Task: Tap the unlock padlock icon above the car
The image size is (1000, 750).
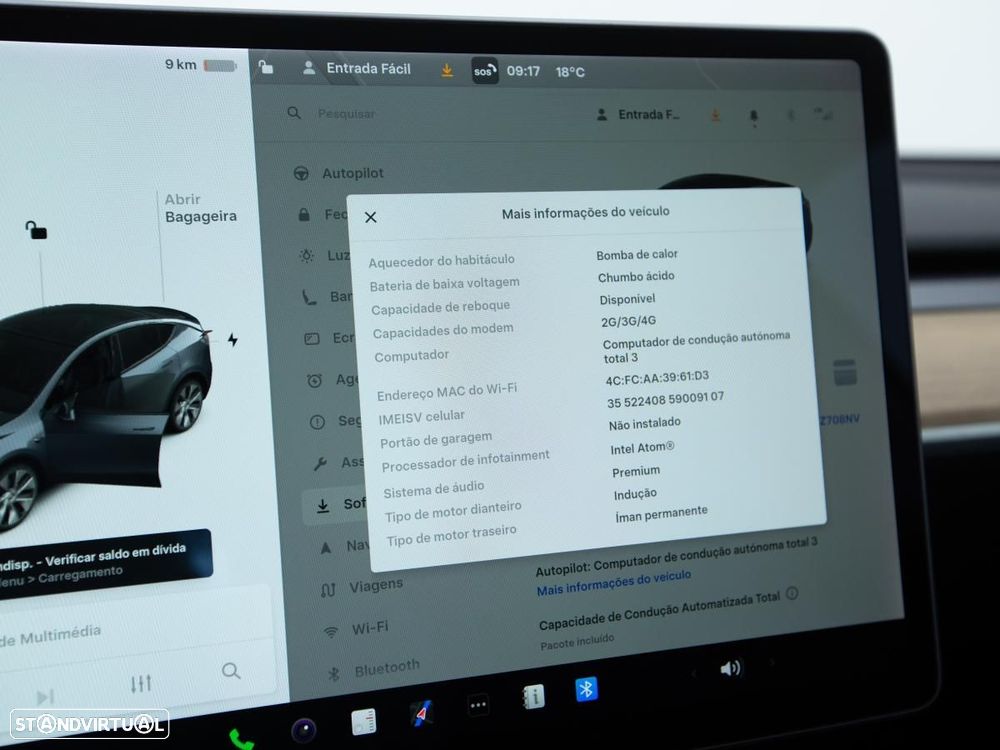Action: 36,230
